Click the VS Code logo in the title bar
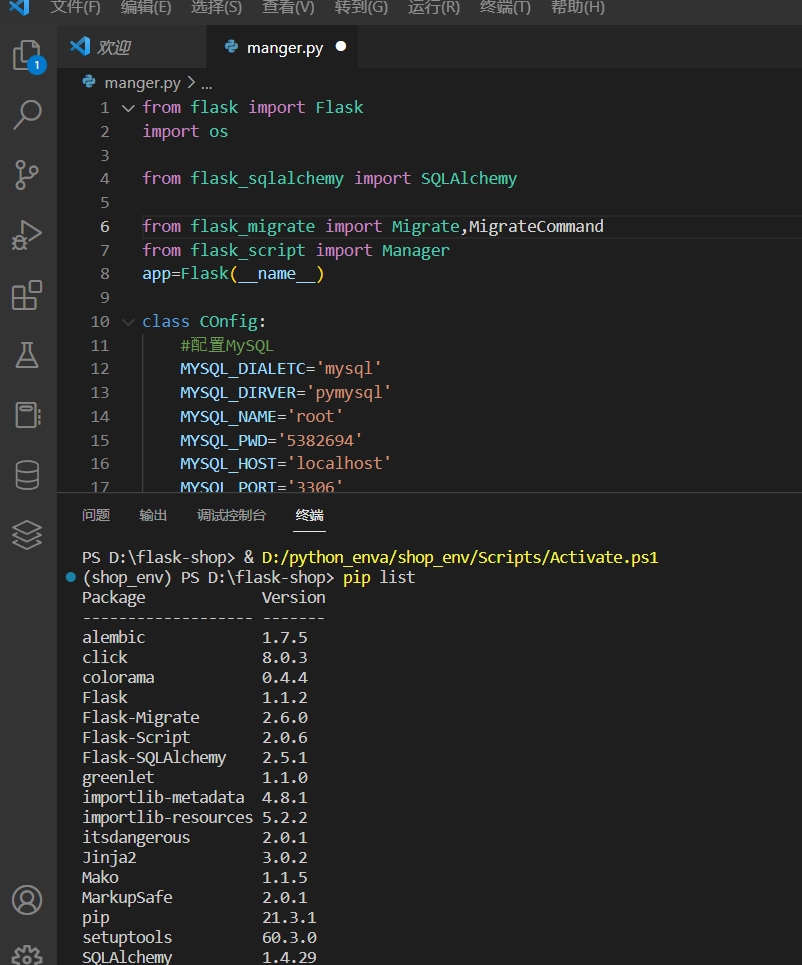 click(20, 7)
